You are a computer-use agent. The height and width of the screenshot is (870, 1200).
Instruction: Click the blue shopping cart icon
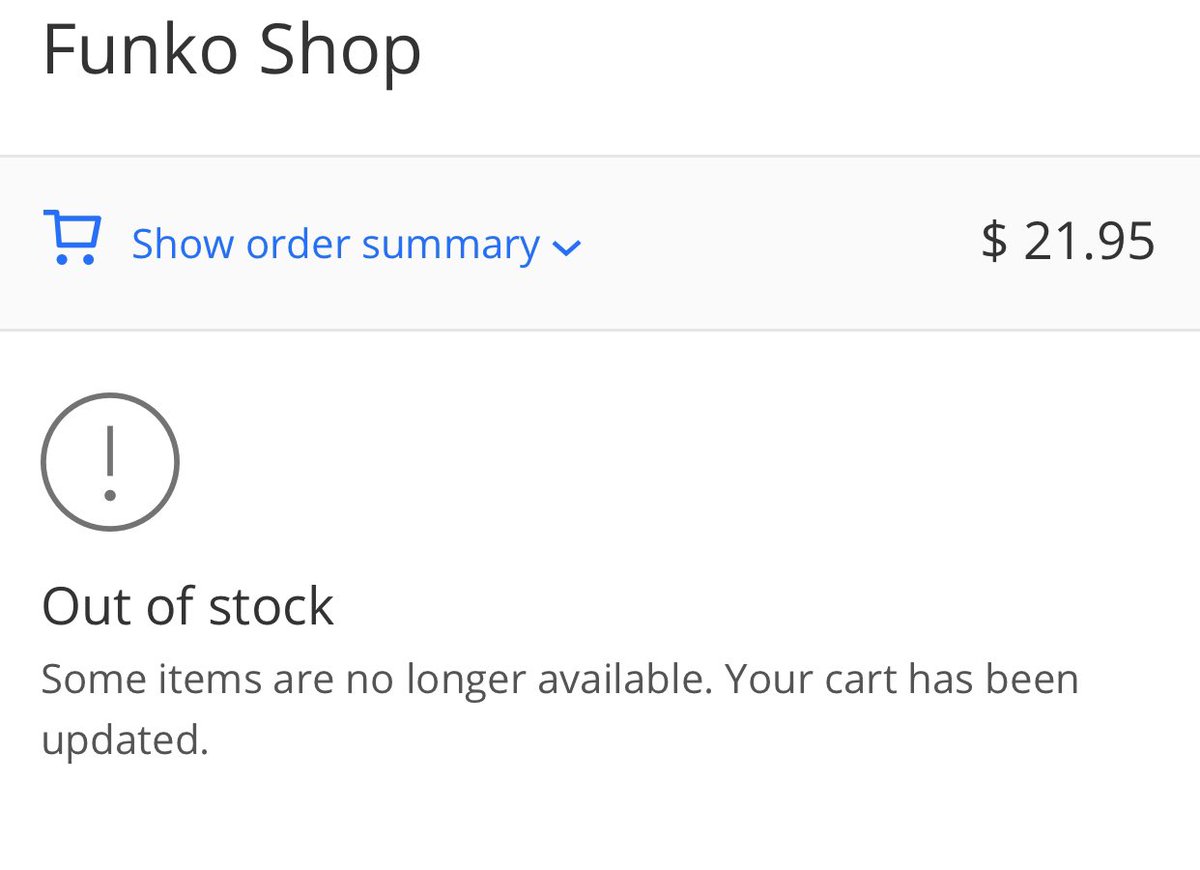point(72,238)
